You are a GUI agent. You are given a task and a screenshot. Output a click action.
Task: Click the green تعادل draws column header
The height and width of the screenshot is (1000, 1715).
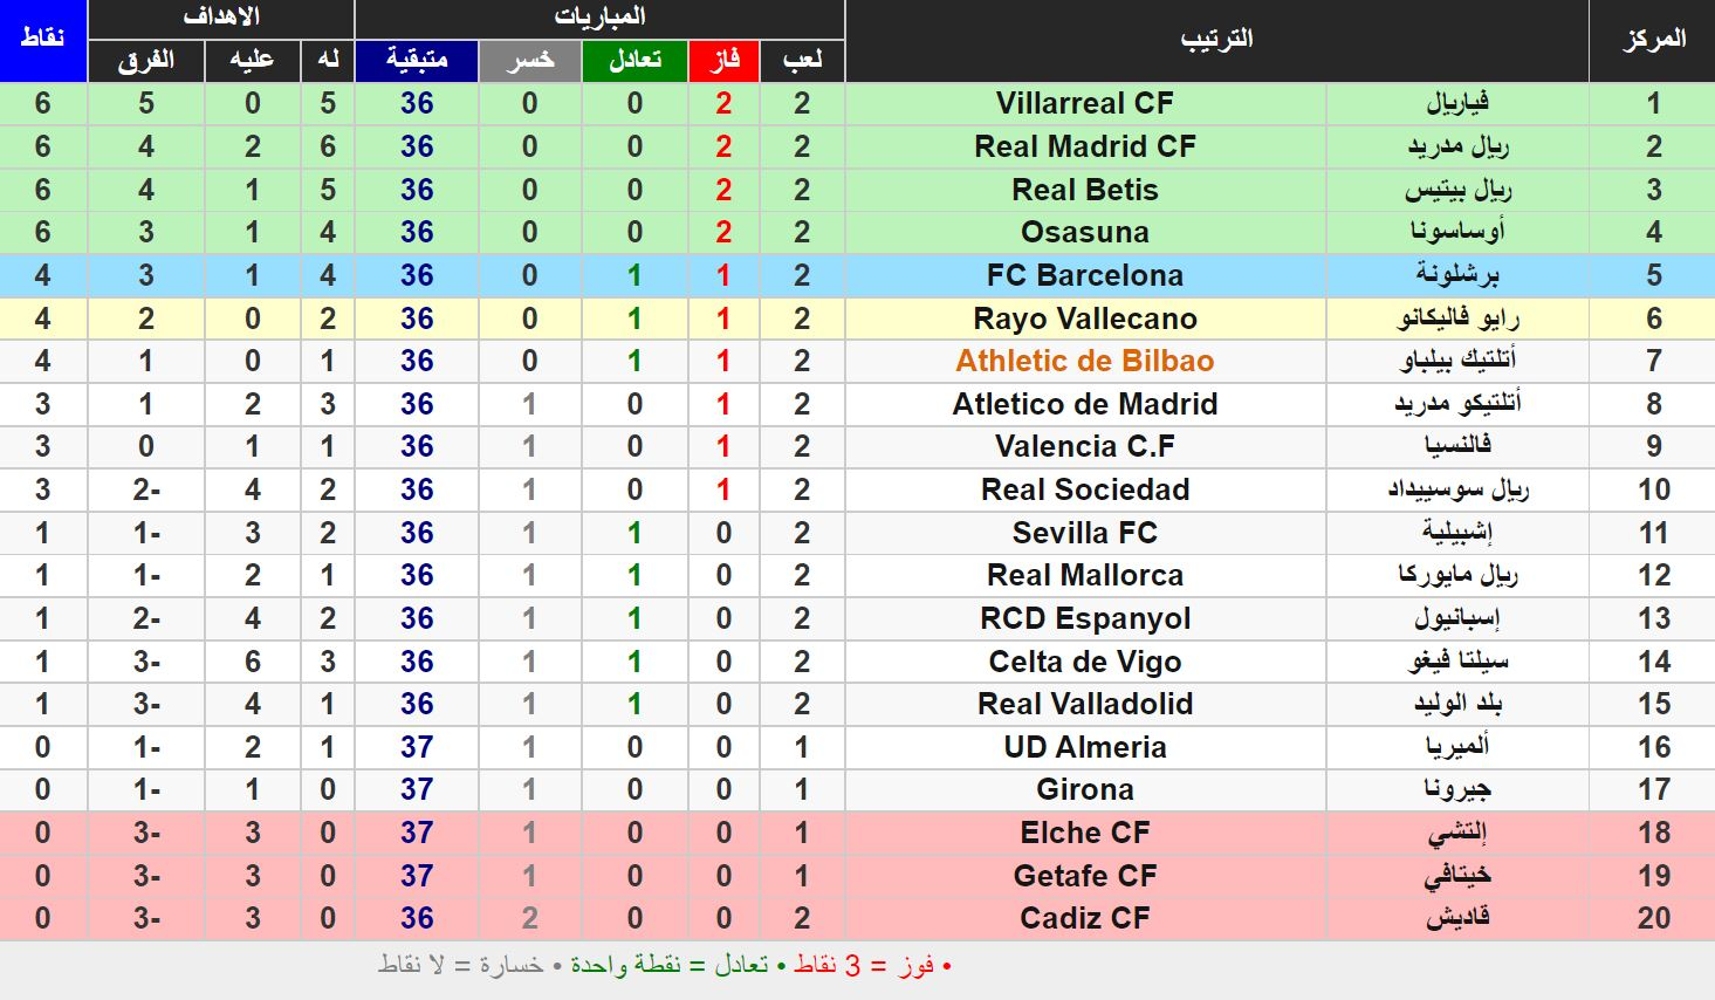tap(634, 60)
